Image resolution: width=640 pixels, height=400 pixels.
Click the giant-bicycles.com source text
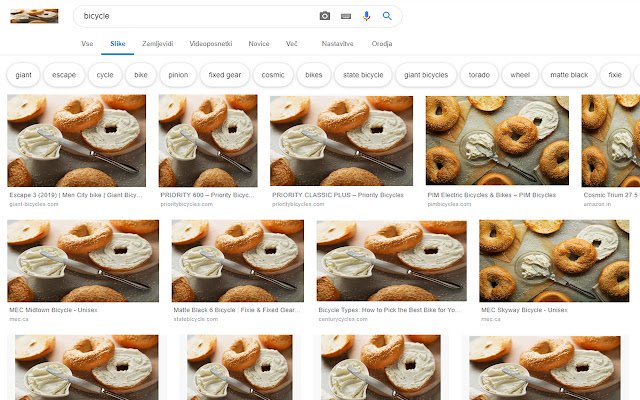pyautogui.click(x=34, y=204)
